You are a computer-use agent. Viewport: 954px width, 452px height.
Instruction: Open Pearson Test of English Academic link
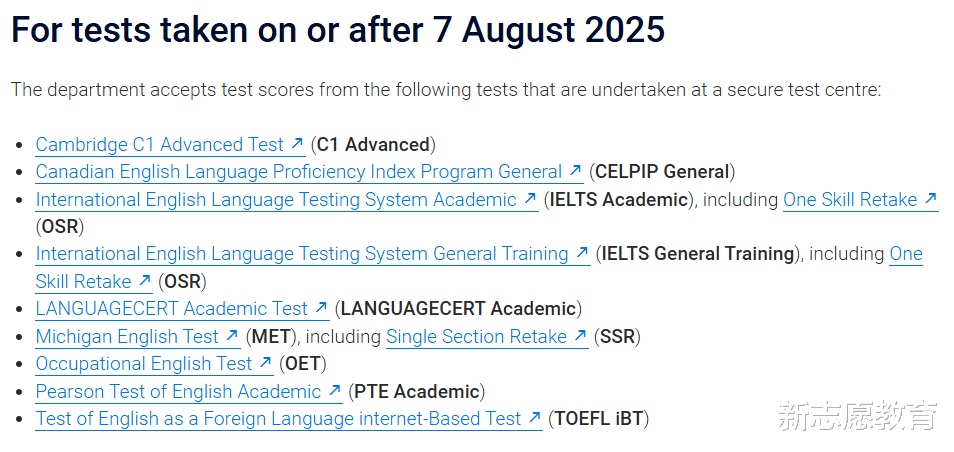tap(178, 392)
